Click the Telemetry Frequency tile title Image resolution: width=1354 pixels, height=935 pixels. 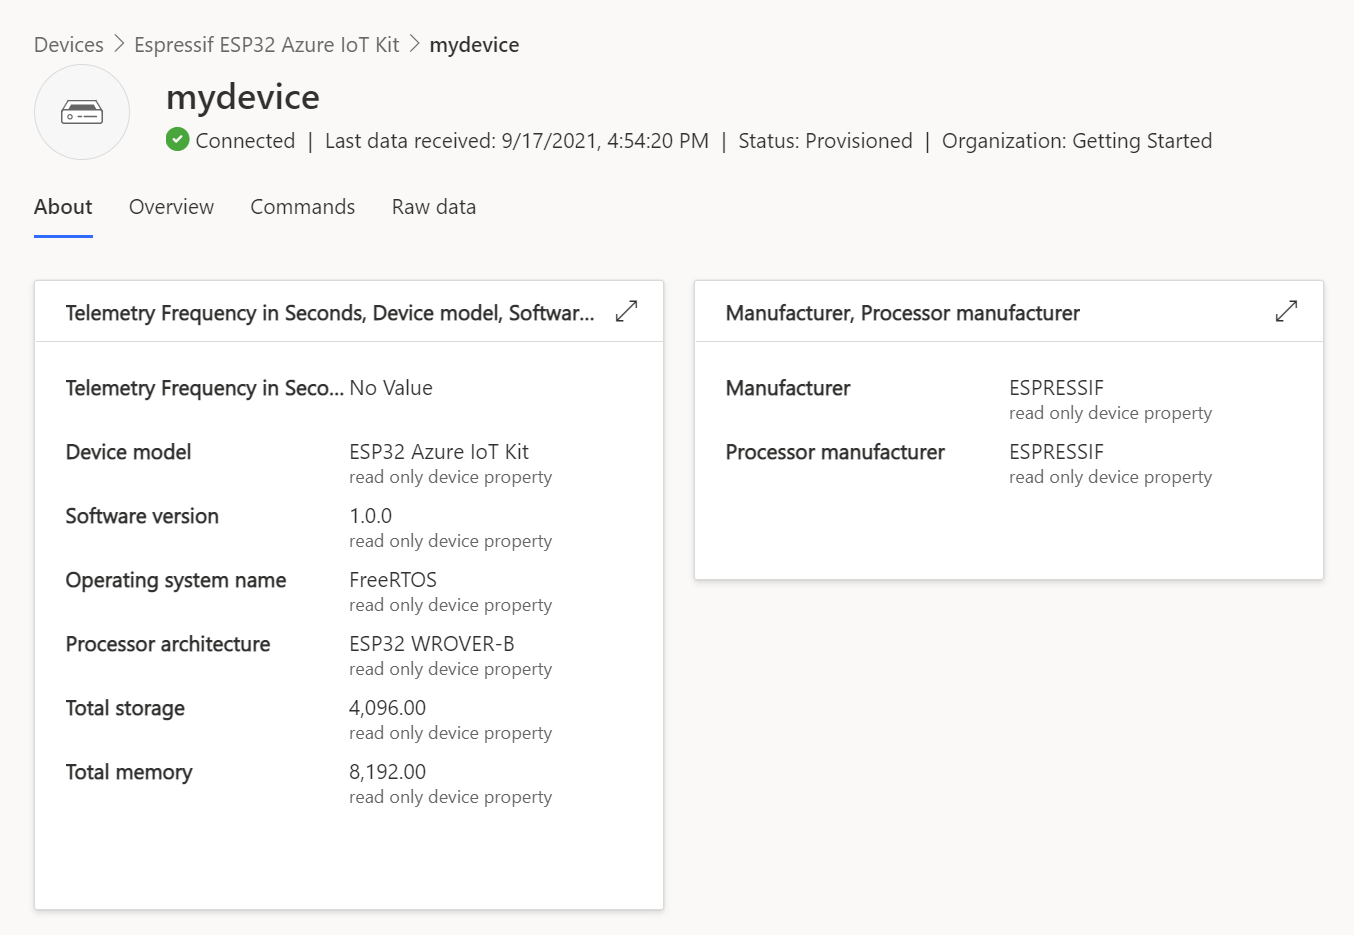click(330, 313)
